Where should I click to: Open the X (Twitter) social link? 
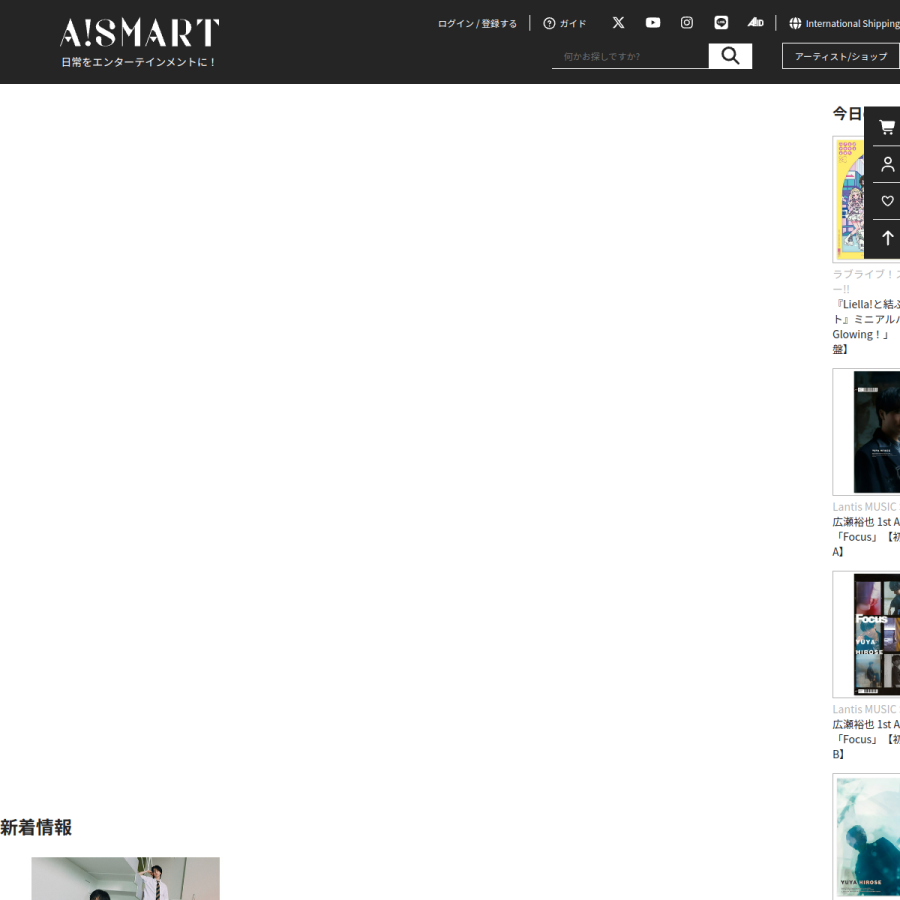618,22
